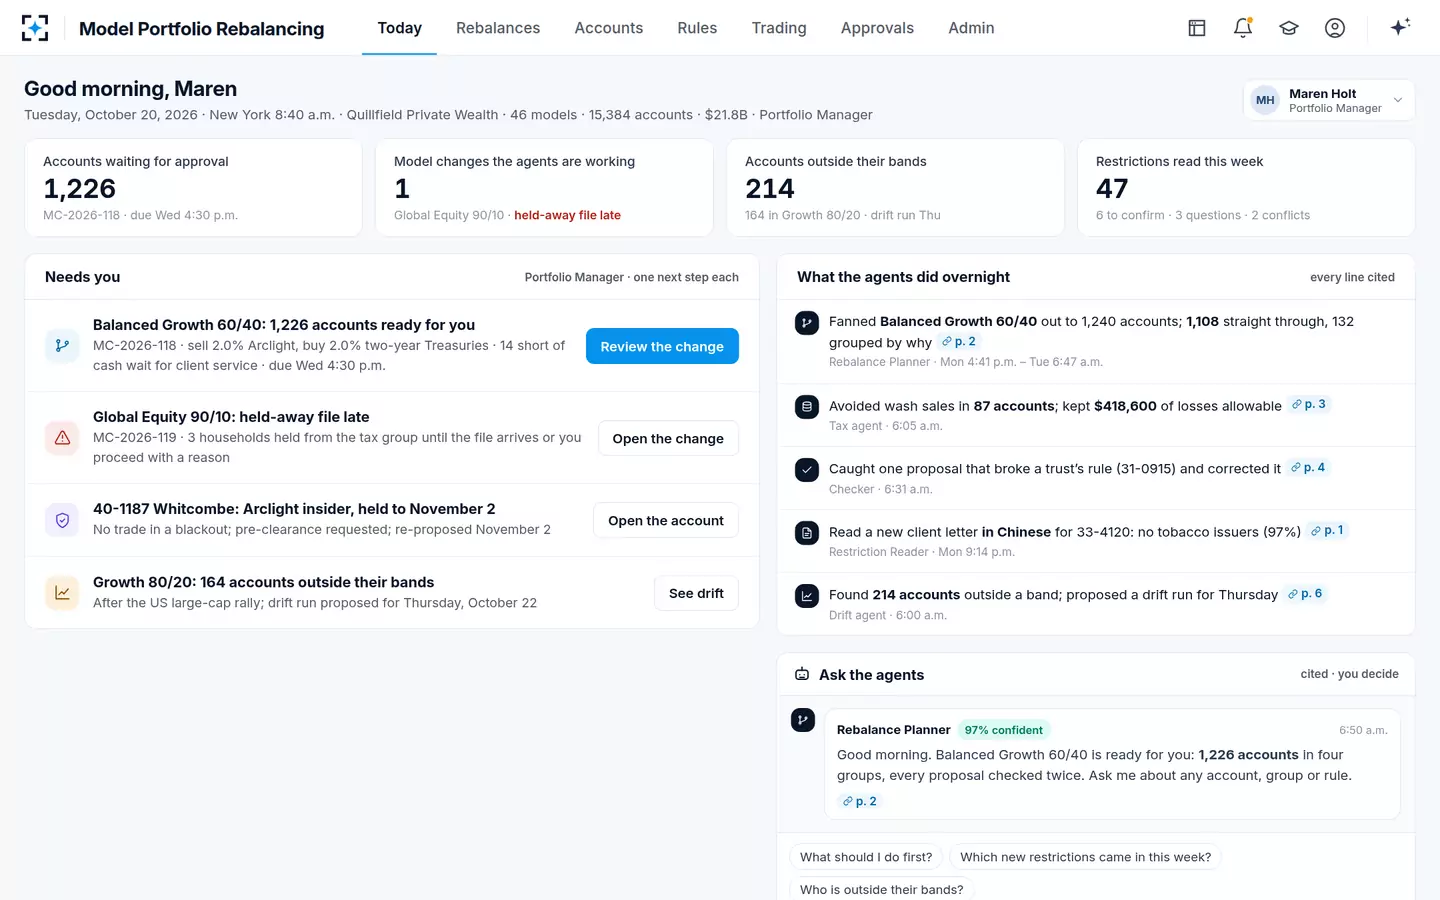Click the Checker checkmark icon
This screenshot has height=900, width=1440.
point(807,470)
